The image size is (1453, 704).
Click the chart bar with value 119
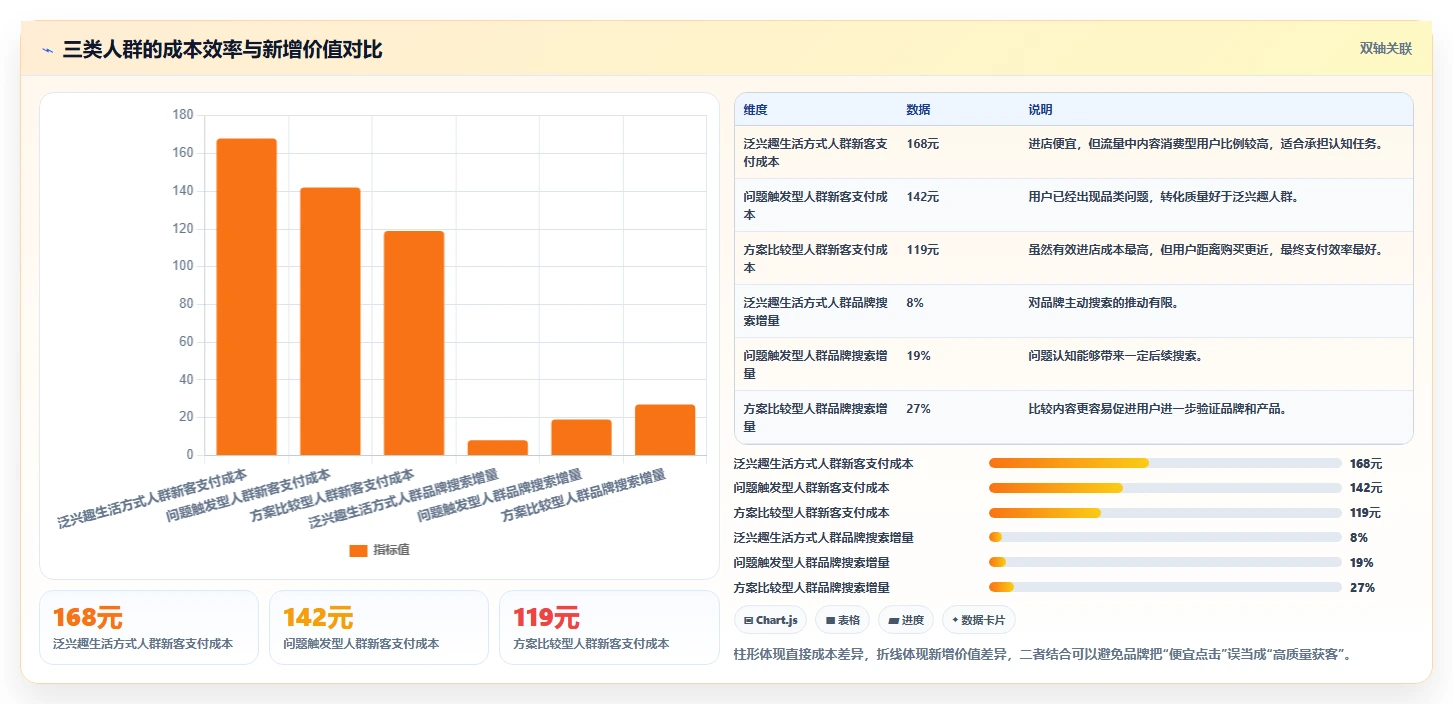[414, 343]
